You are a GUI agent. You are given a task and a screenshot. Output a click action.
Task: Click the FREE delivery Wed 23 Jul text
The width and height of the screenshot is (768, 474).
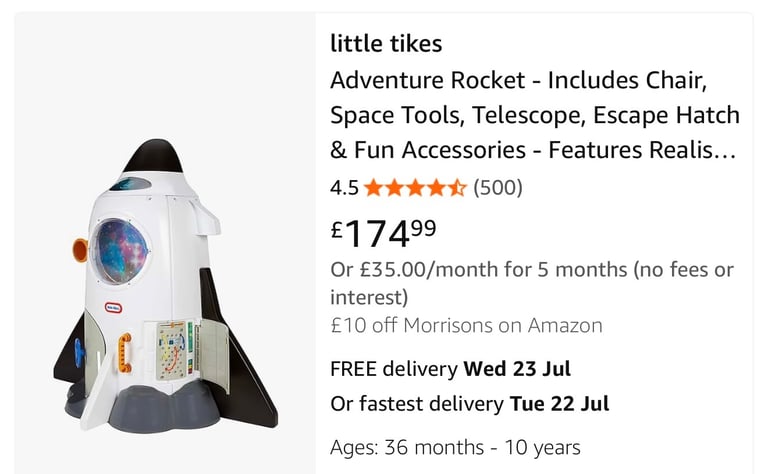(x=451, y=369)
